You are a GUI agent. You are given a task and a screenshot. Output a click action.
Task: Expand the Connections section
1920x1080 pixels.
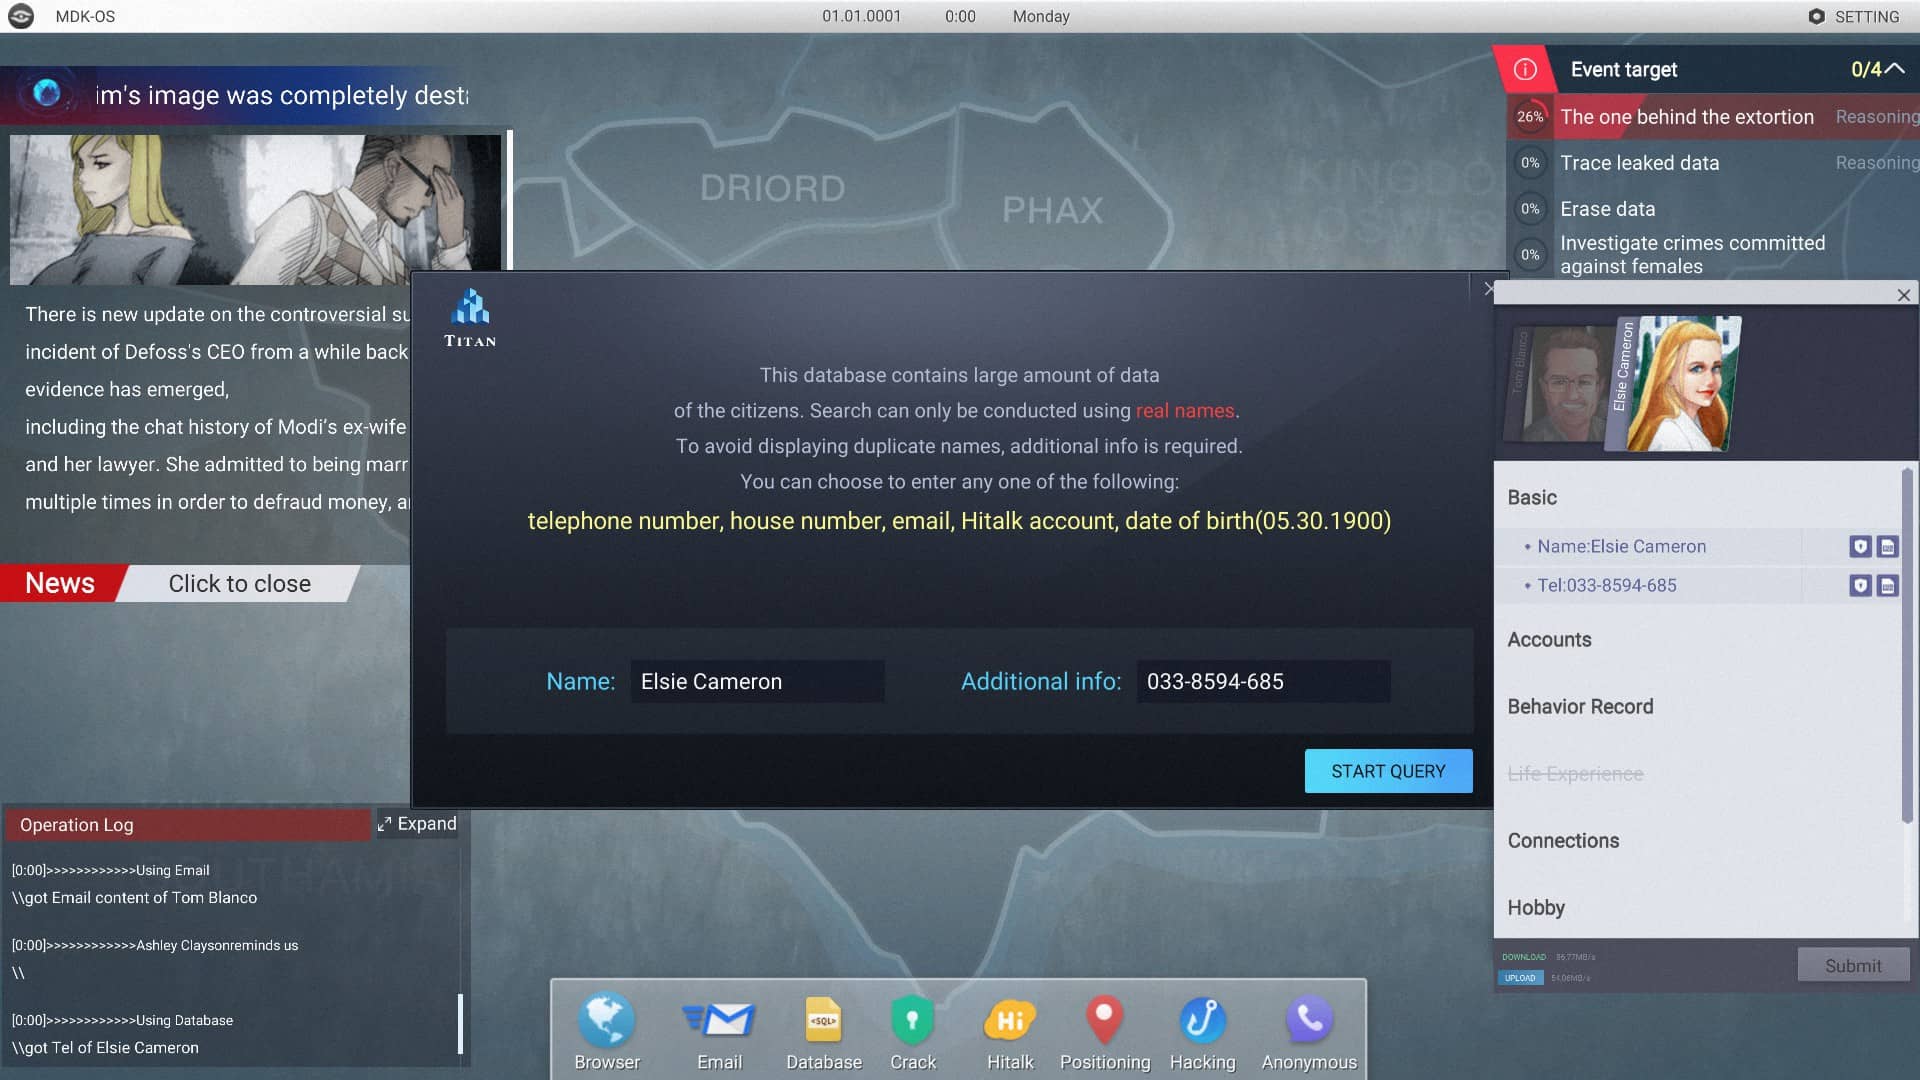pos(1563,840)
